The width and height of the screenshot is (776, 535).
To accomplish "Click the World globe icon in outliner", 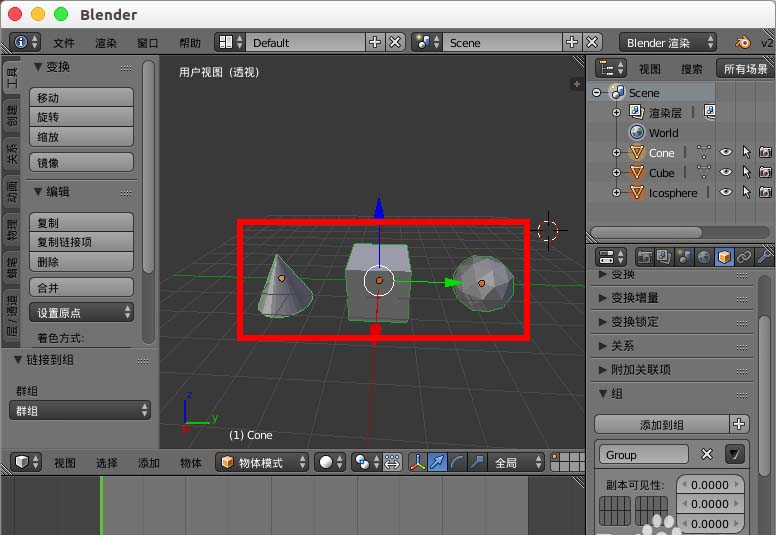I will point(637,132).
